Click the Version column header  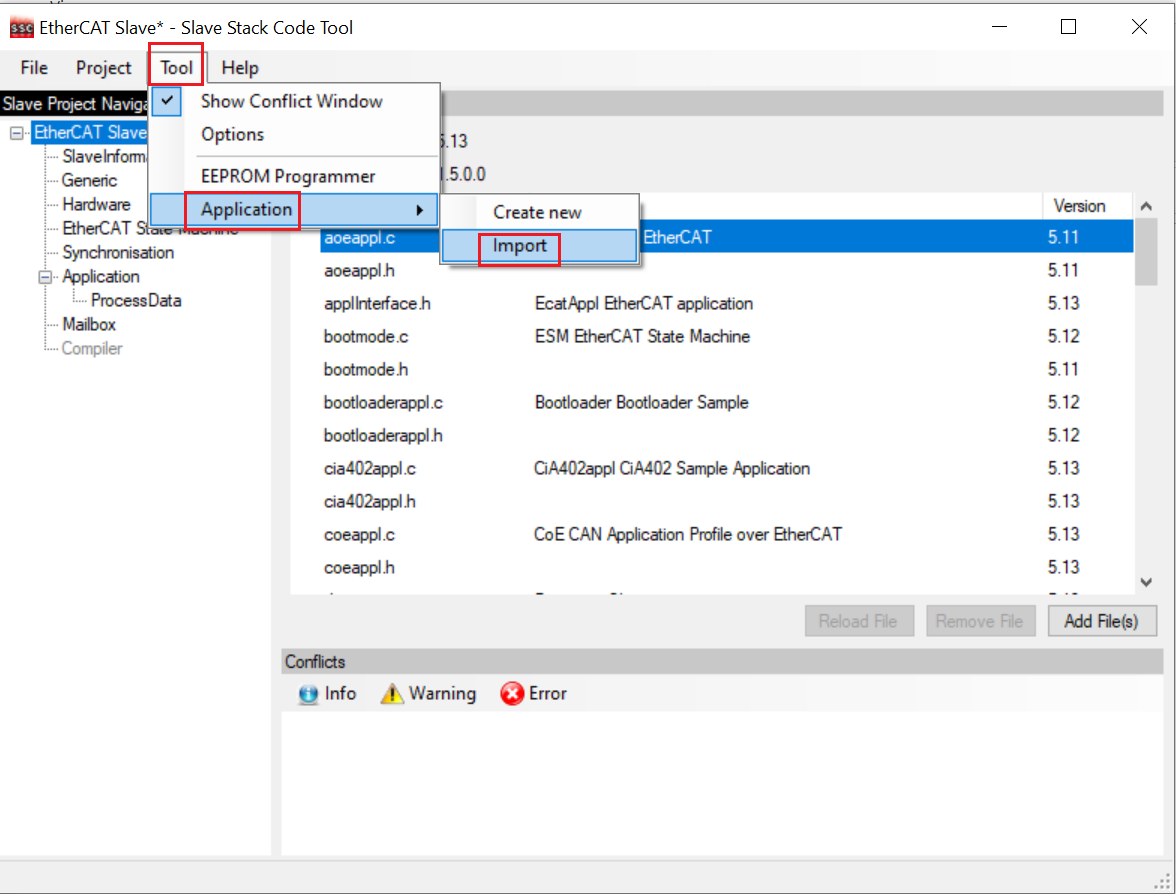tap(1079, 206)
